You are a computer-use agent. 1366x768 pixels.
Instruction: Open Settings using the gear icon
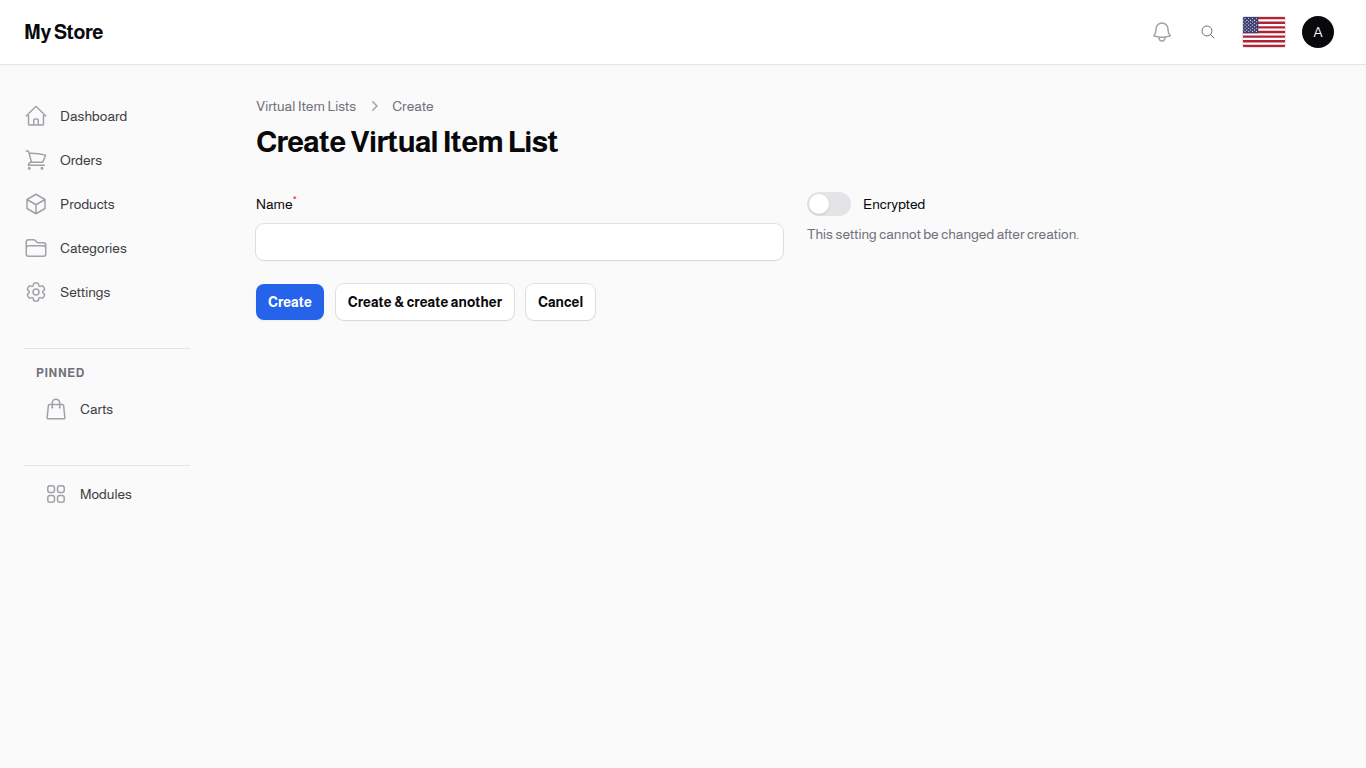(36, 292)
